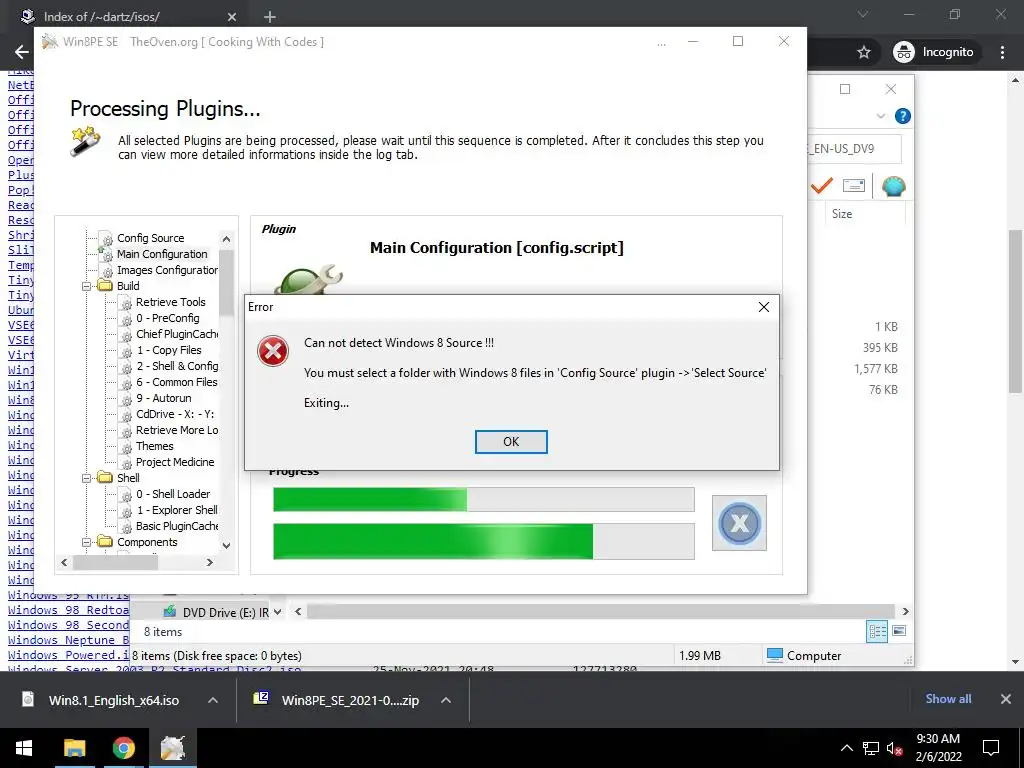Click Show all downloads

click(948, 699)
